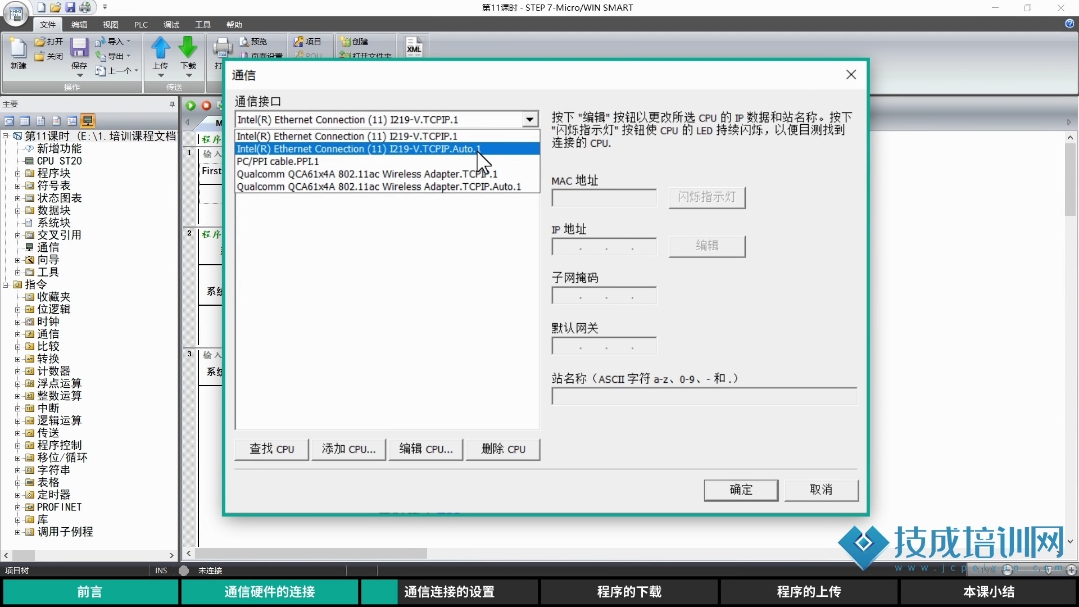Image resolution: width=1079 pixels, height=607 pixels.
Task: Expand the 程序块 tree node
Action: (17, 173)
